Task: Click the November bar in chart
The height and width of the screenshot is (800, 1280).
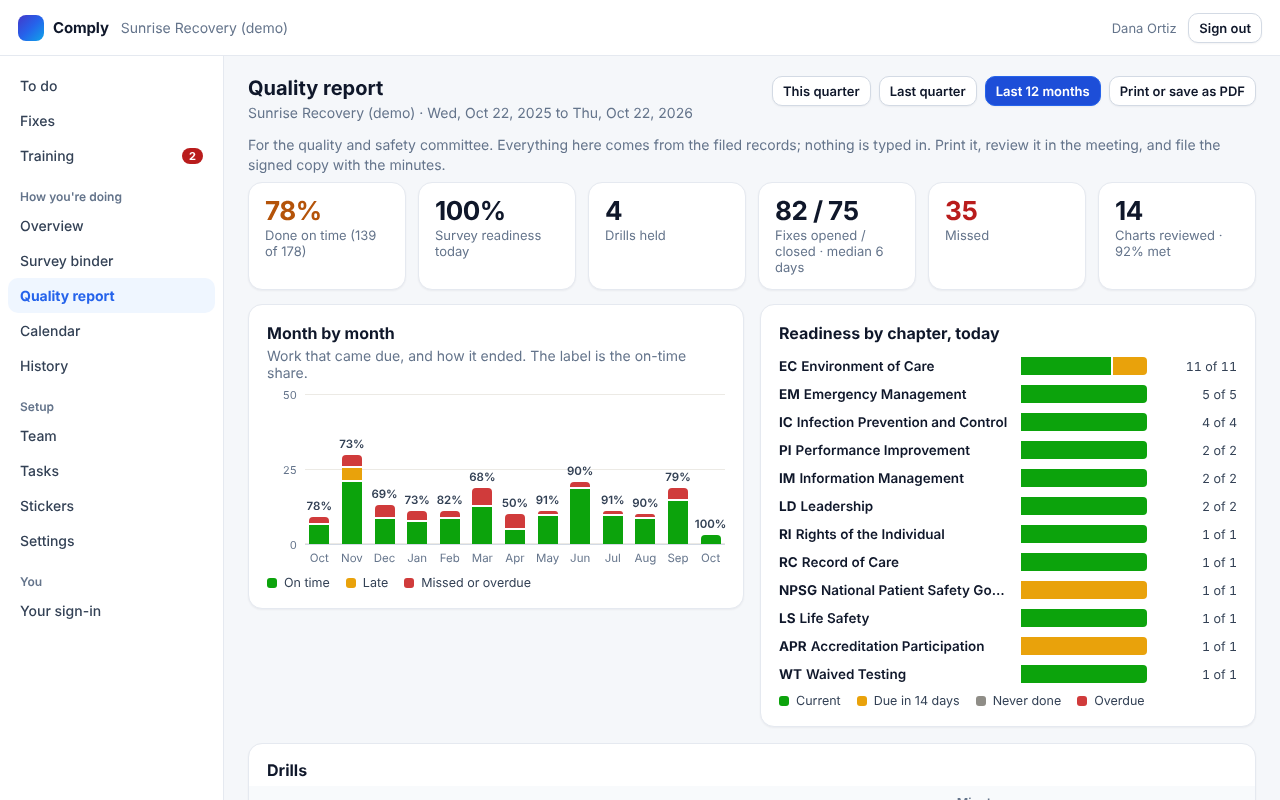Action: pos(352,500)
